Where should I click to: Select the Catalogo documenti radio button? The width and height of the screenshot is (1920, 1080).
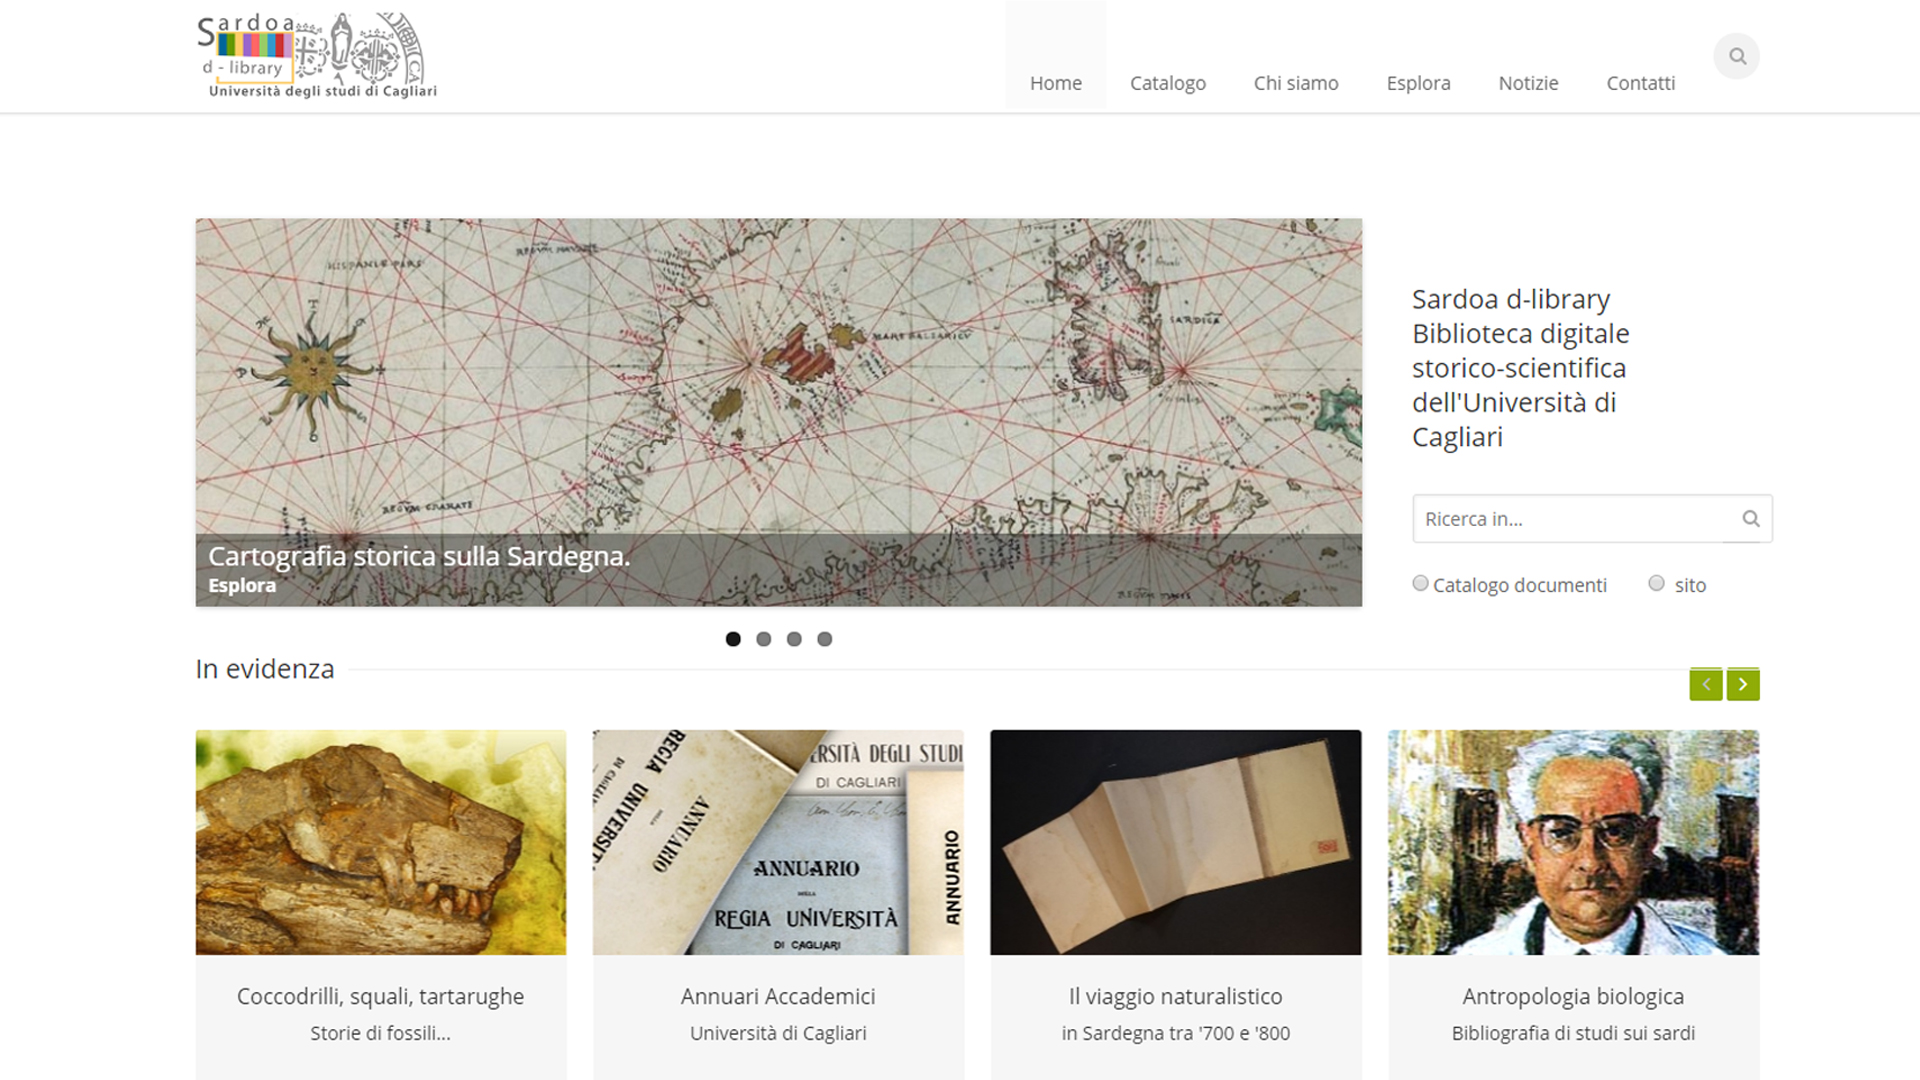pyautogui.click(x=1420, y=583)
